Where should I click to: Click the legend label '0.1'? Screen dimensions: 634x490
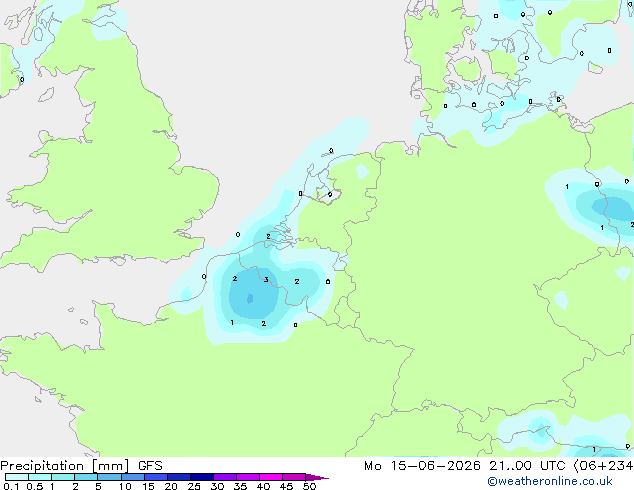pyautogui.click(x=11, y=486)
